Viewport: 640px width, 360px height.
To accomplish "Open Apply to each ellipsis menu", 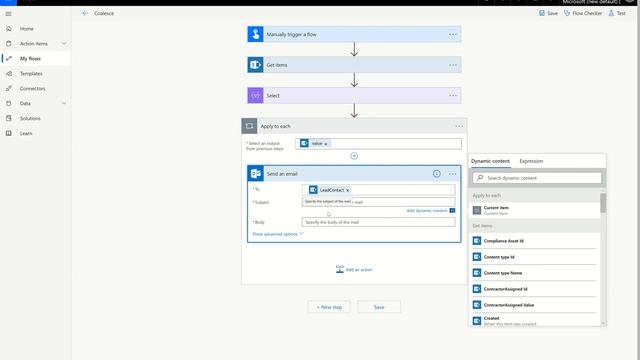I will pos(459,126).
